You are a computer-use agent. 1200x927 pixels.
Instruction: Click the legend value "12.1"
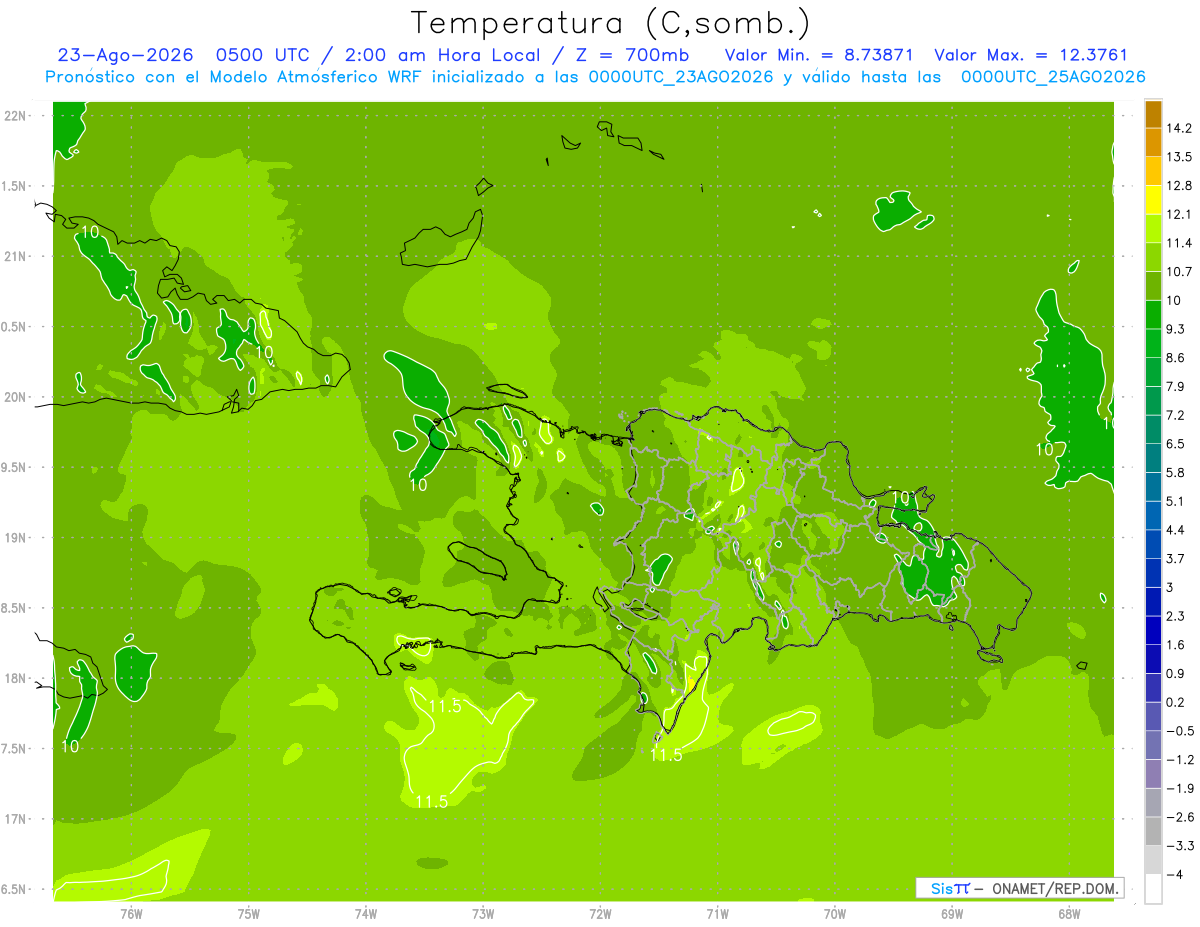coord(1180,214)
